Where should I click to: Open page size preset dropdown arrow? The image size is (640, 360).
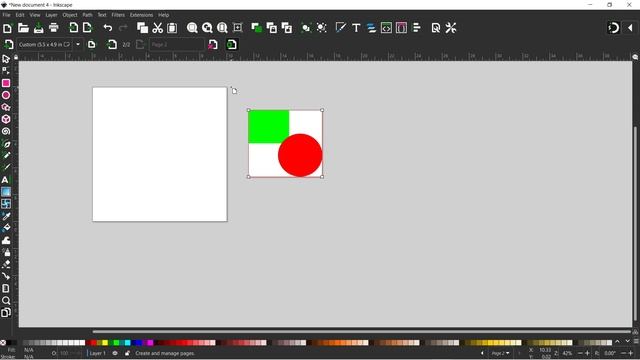(x=78, y=44)
